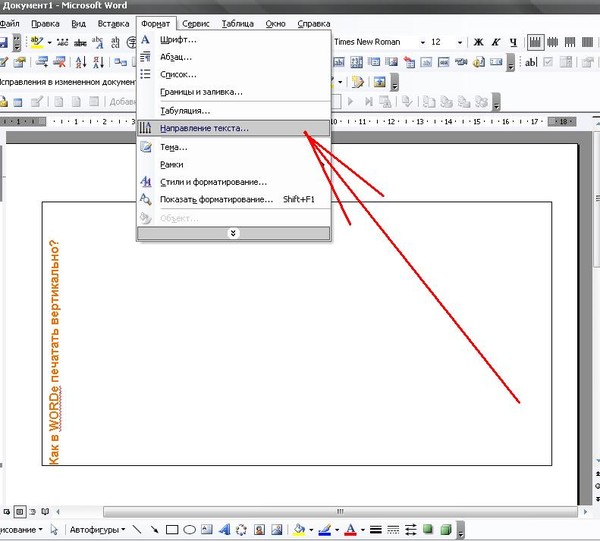600x541 pixels.
Task: Apply strikethrough abc formatting
Action: [80, 42]
